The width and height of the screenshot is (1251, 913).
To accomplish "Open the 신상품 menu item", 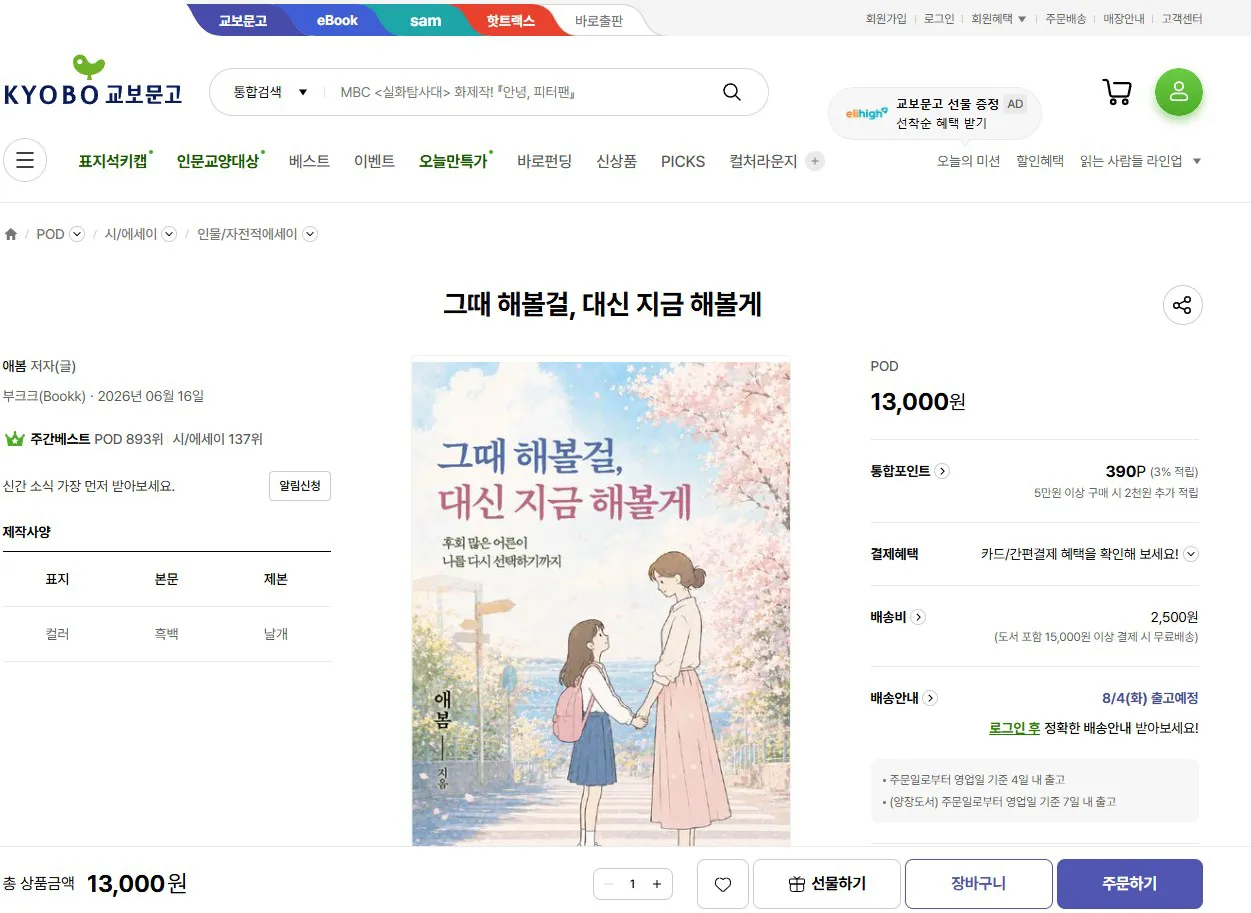I will point(616,161).
